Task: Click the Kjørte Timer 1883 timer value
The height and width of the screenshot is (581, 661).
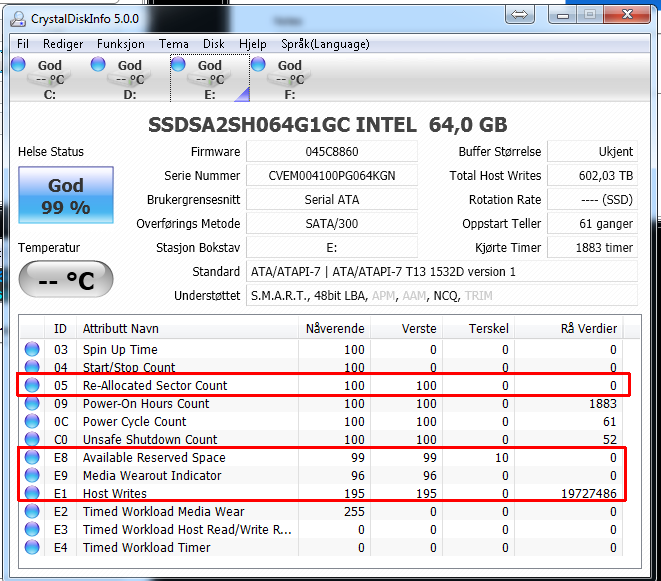Action: [x=592, y=247]
